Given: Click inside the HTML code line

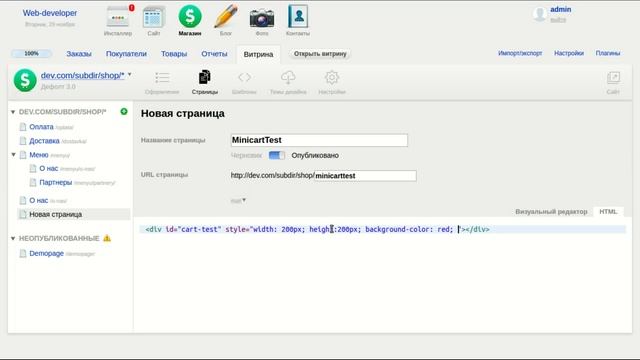Looking at the screenshot, I should (383, 229).
